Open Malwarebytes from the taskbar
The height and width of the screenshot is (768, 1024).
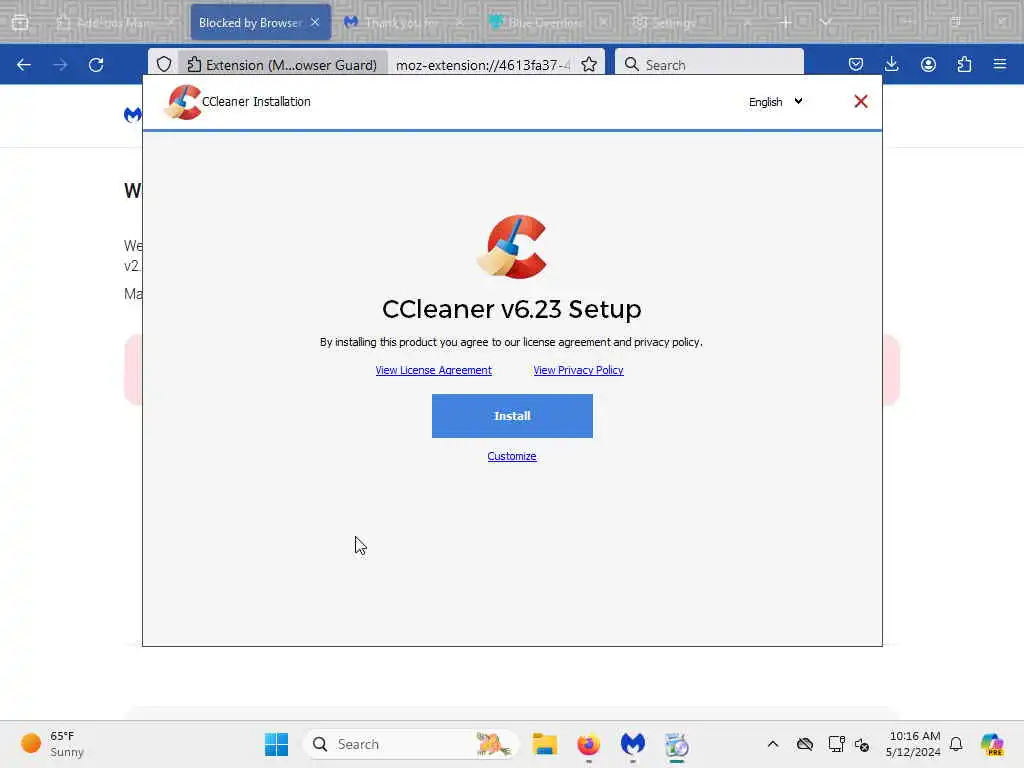pos(633,744)
